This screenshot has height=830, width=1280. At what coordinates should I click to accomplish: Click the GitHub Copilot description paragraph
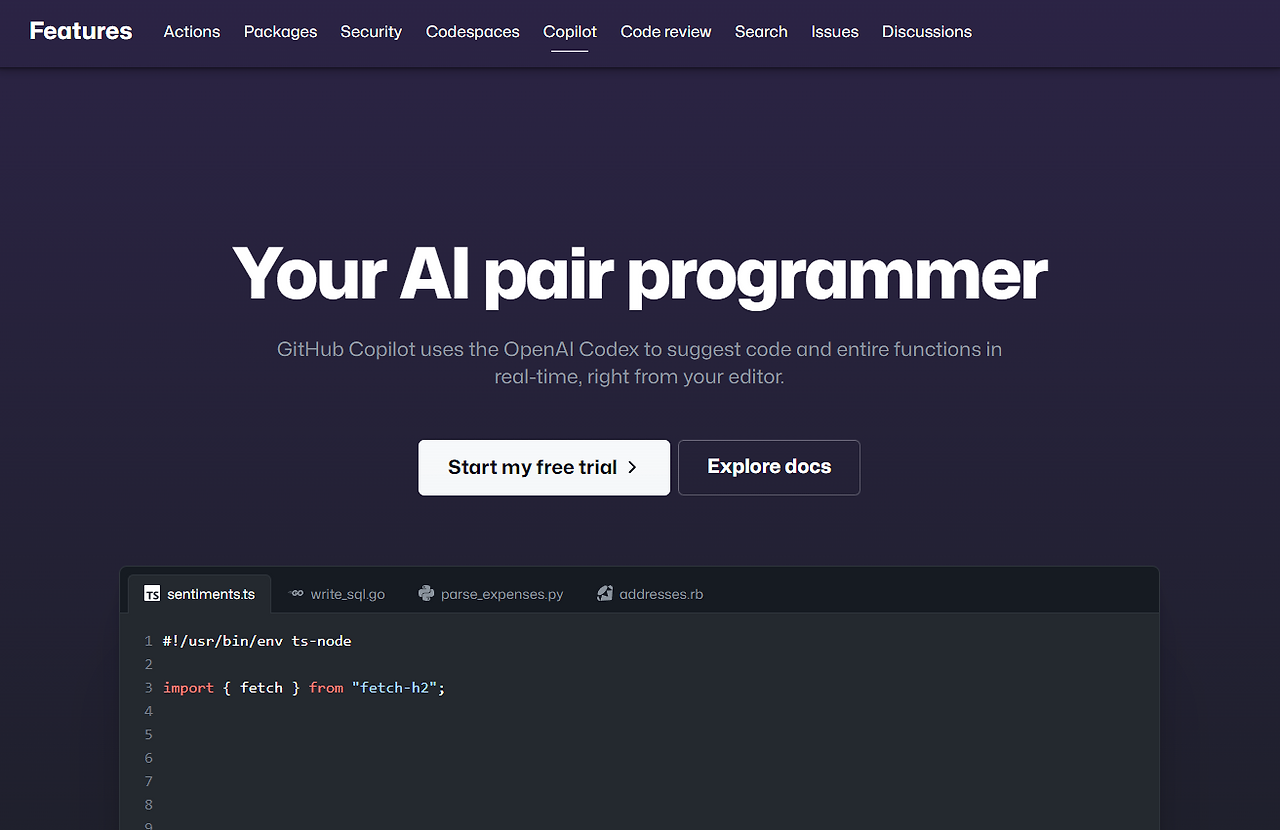pyautogui.click(x=640, y=363)
